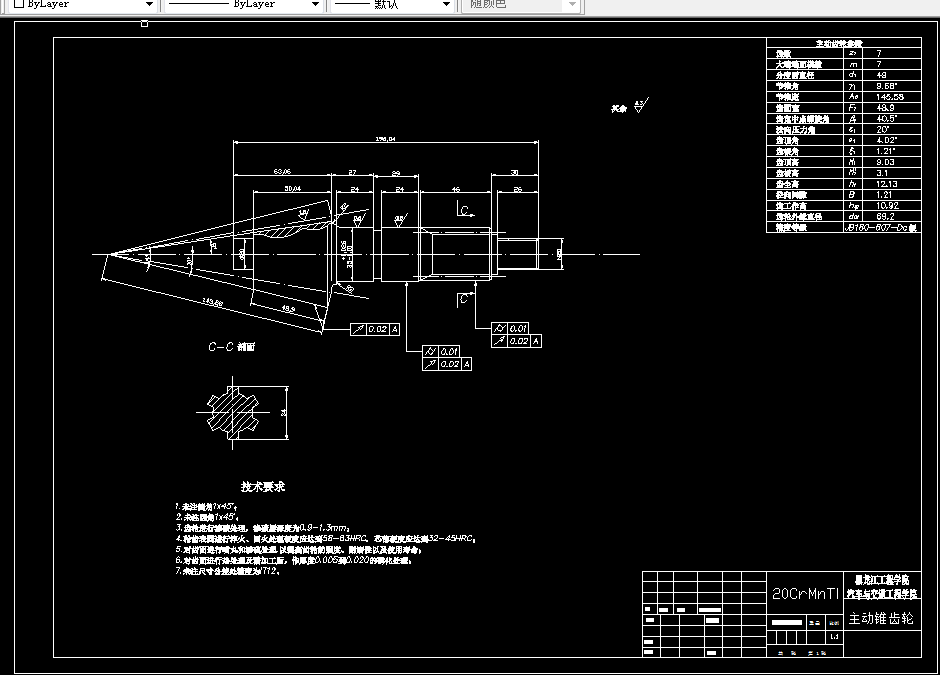The width and height of the screenshot is (940, 675).
Task: Select value 7 in the m row
Action: 879,64
